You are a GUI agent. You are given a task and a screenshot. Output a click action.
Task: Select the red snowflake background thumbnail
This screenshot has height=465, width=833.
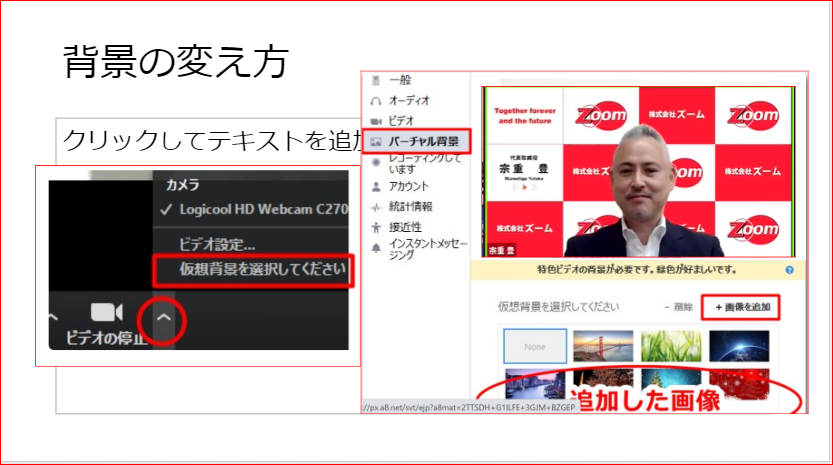point(739,384)
